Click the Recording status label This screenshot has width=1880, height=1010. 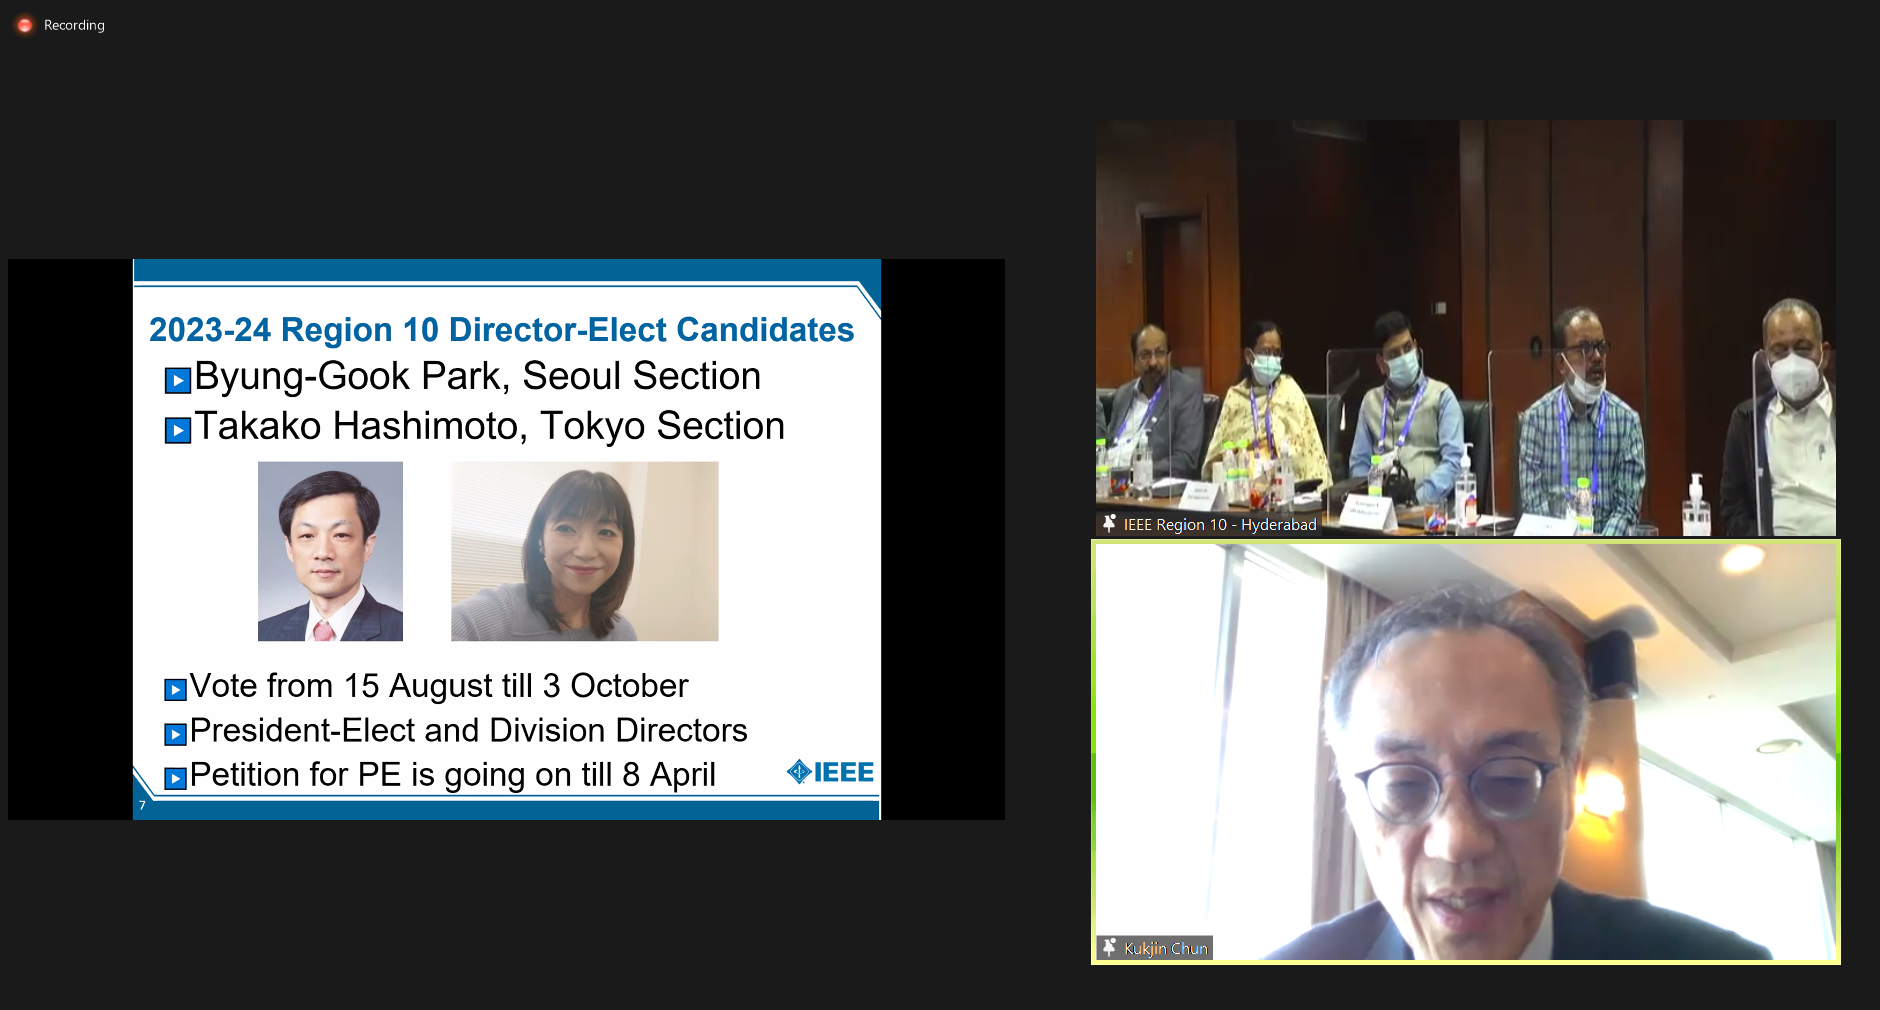(x=74, y=25)
